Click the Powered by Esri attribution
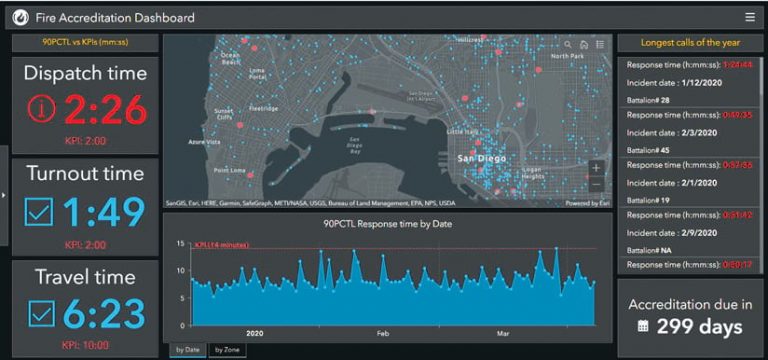Image resolution: width=768 pixels, height=360 pixels. click(x=587, y=203)
